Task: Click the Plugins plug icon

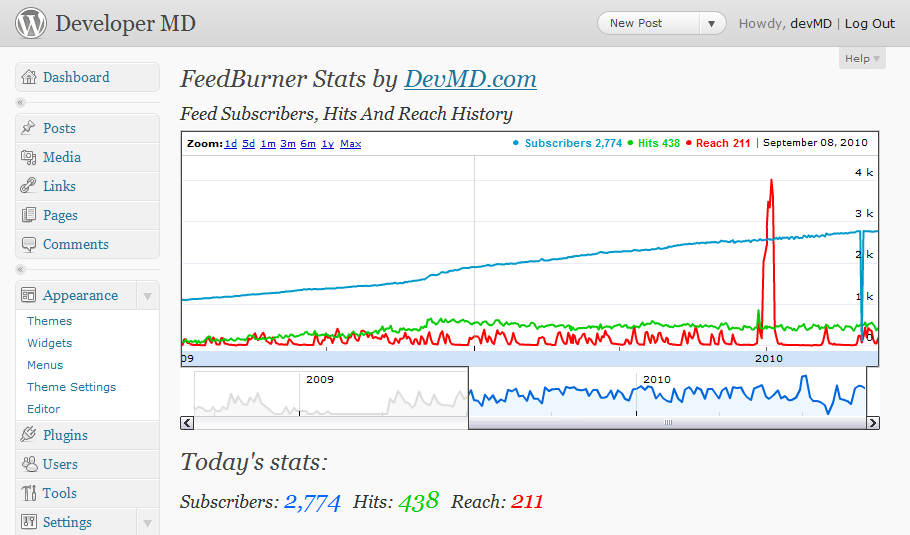Action: [x=28, y=434]
